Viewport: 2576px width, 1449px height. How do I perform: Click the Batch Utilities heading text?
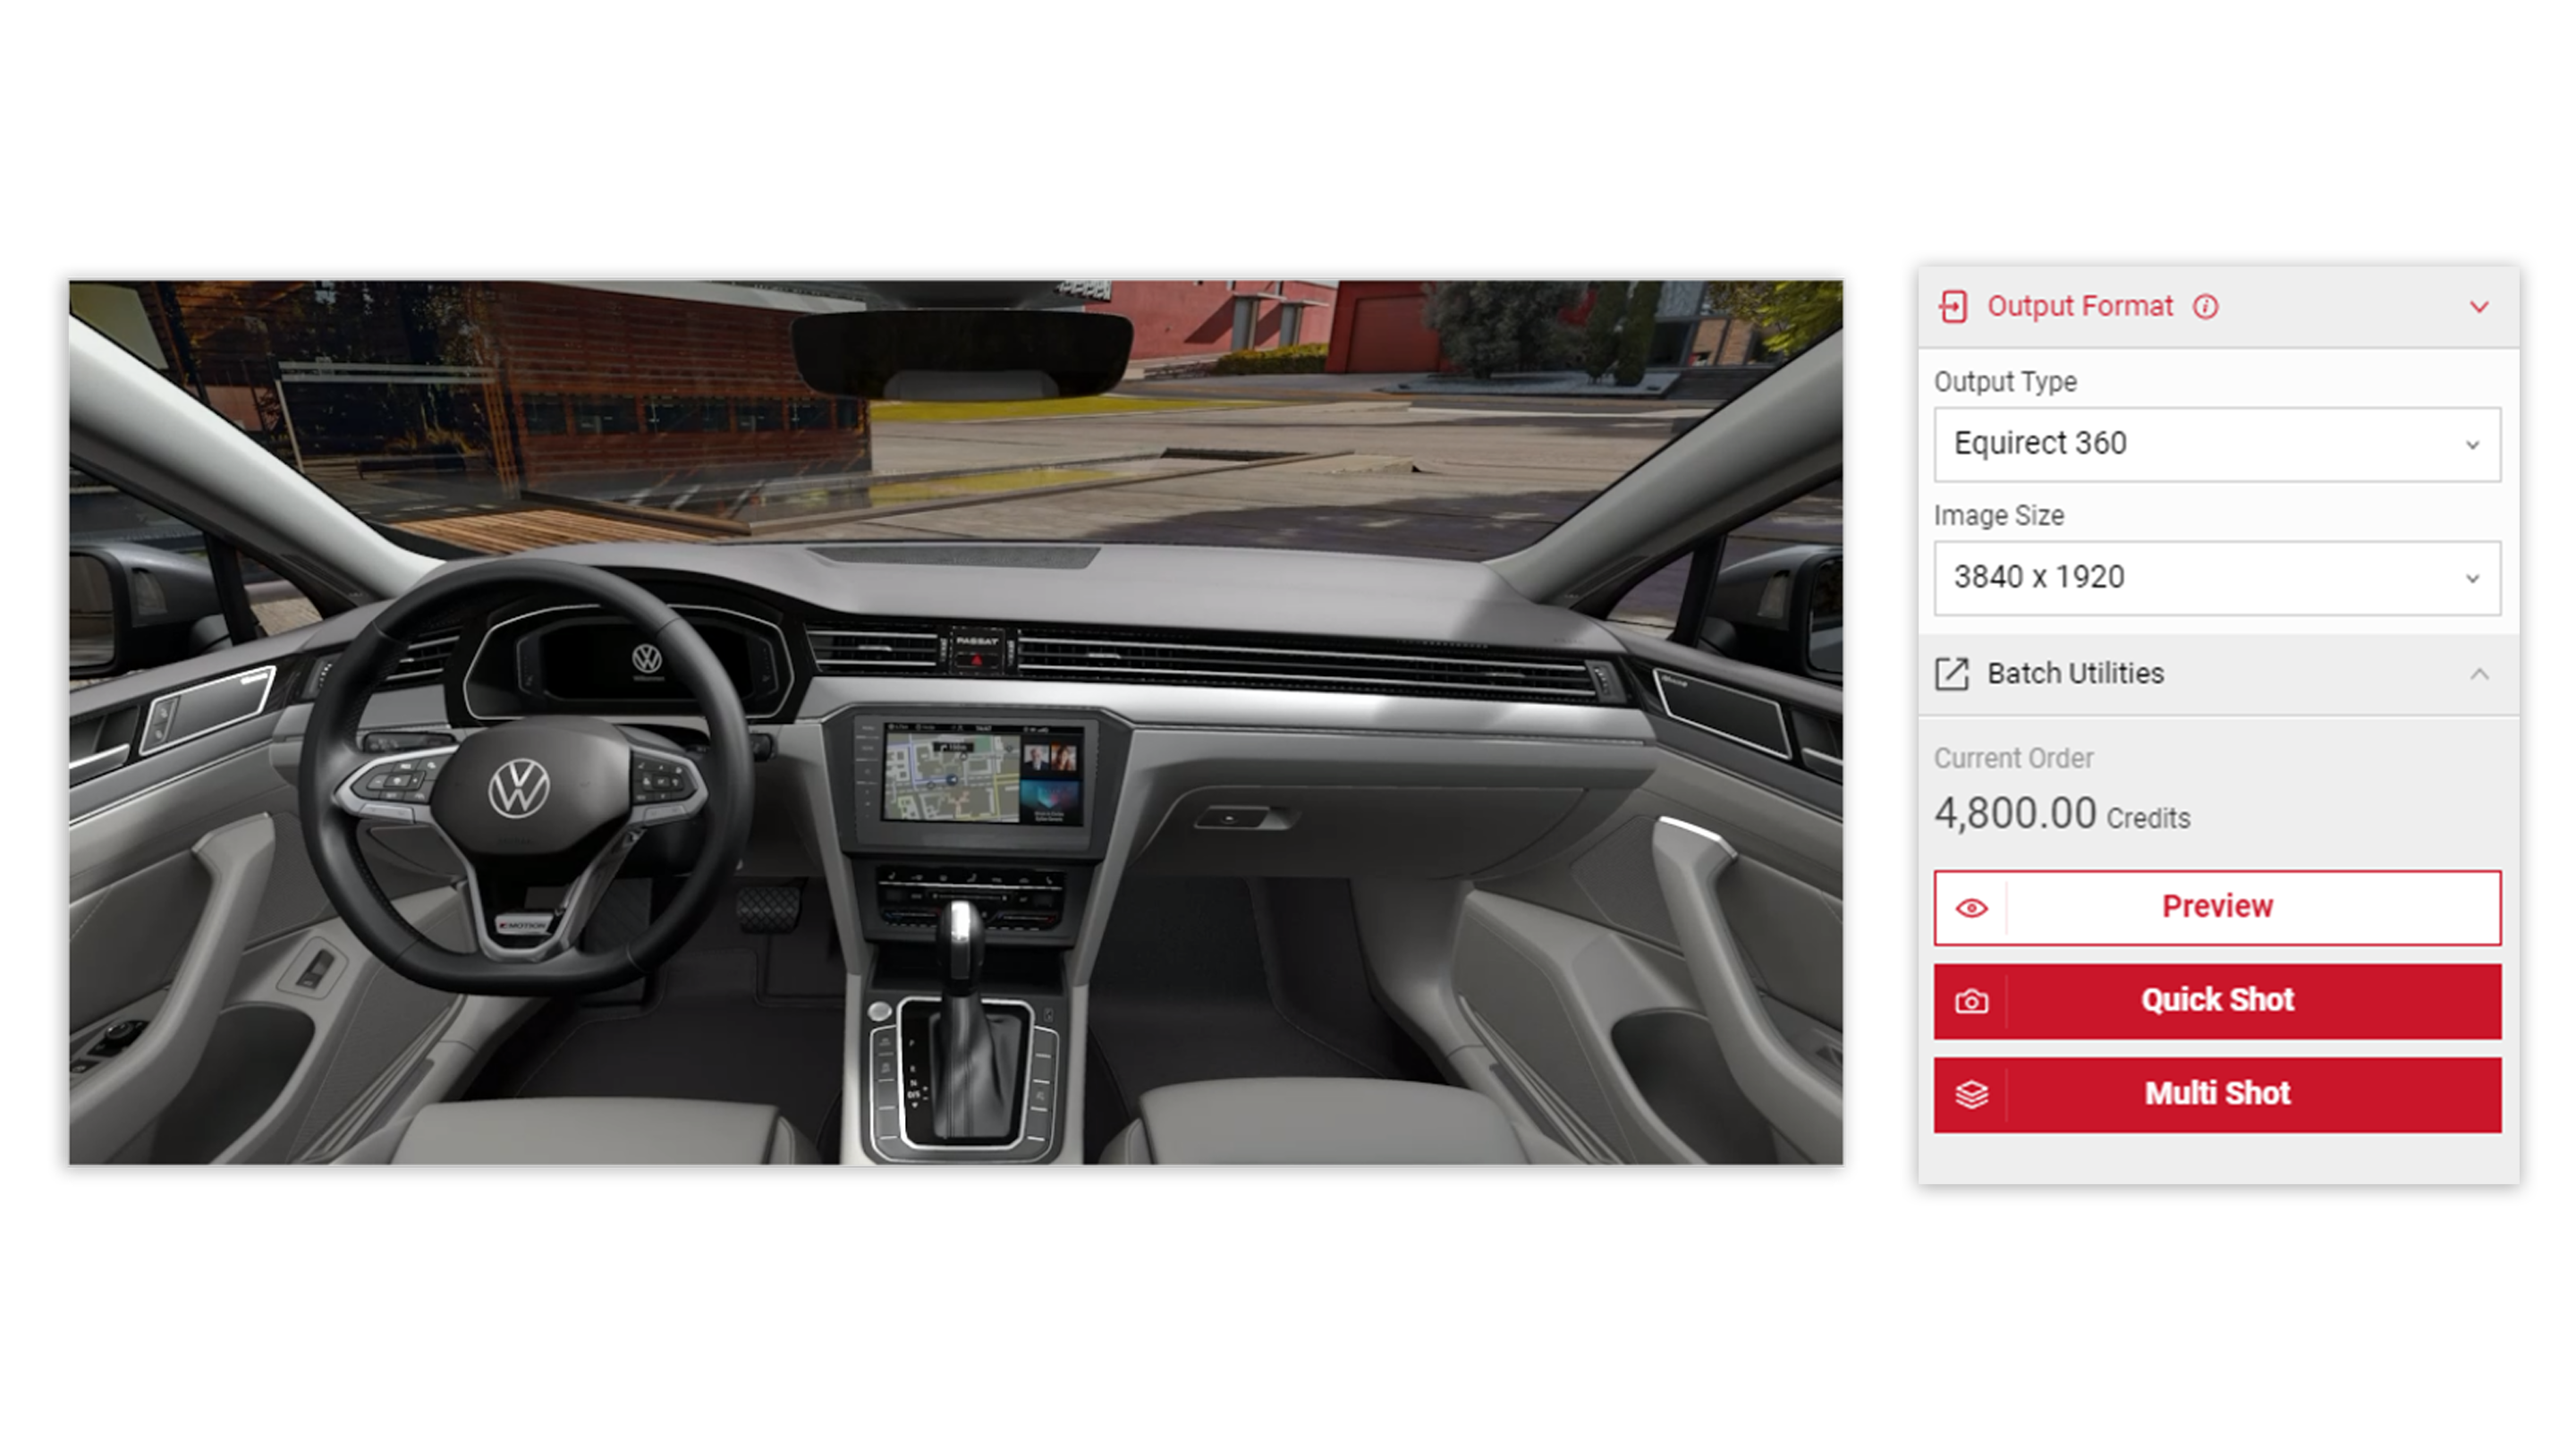click(x=2075, y=674)
